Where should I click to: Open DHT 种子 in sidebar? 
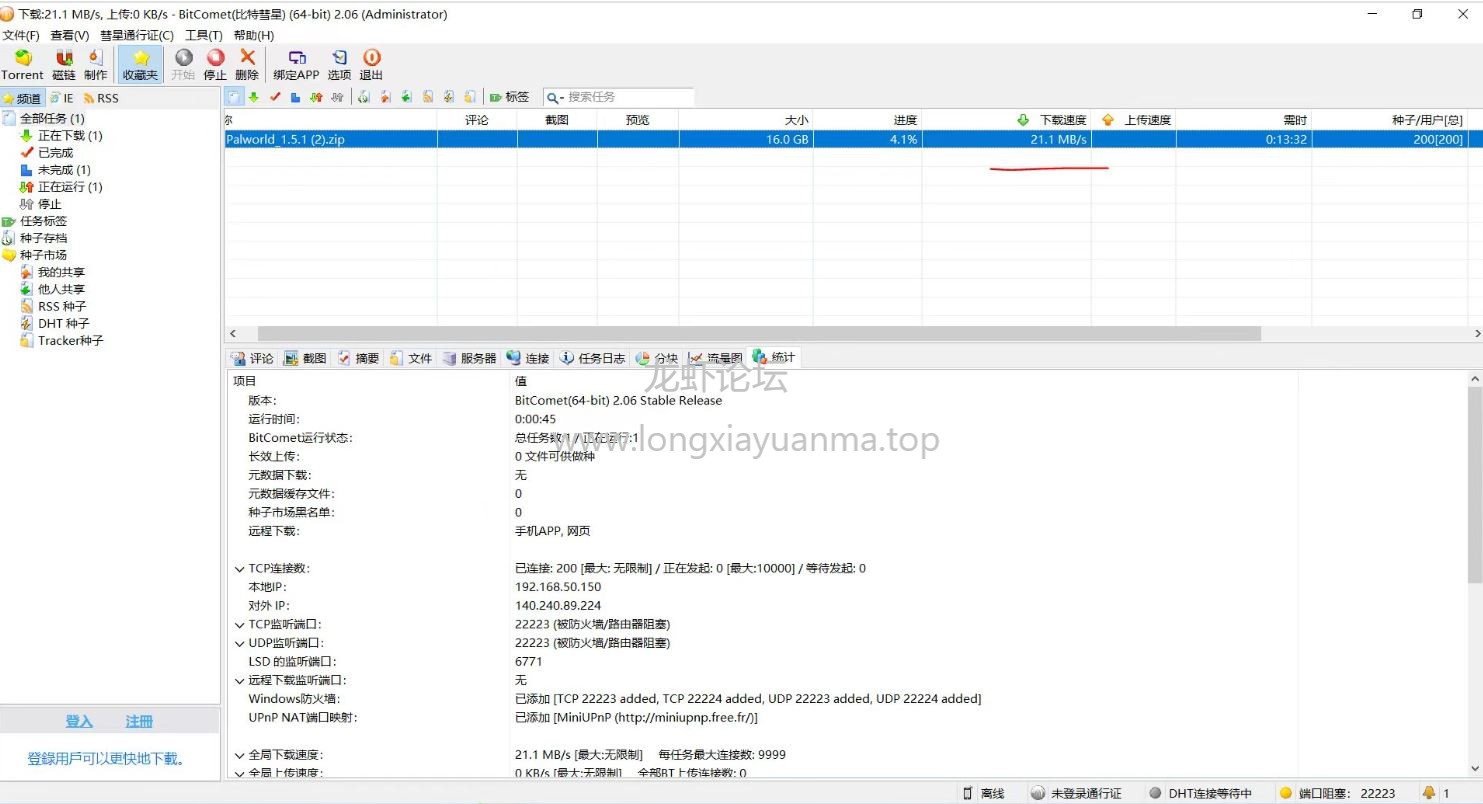[x=64, y=323]
